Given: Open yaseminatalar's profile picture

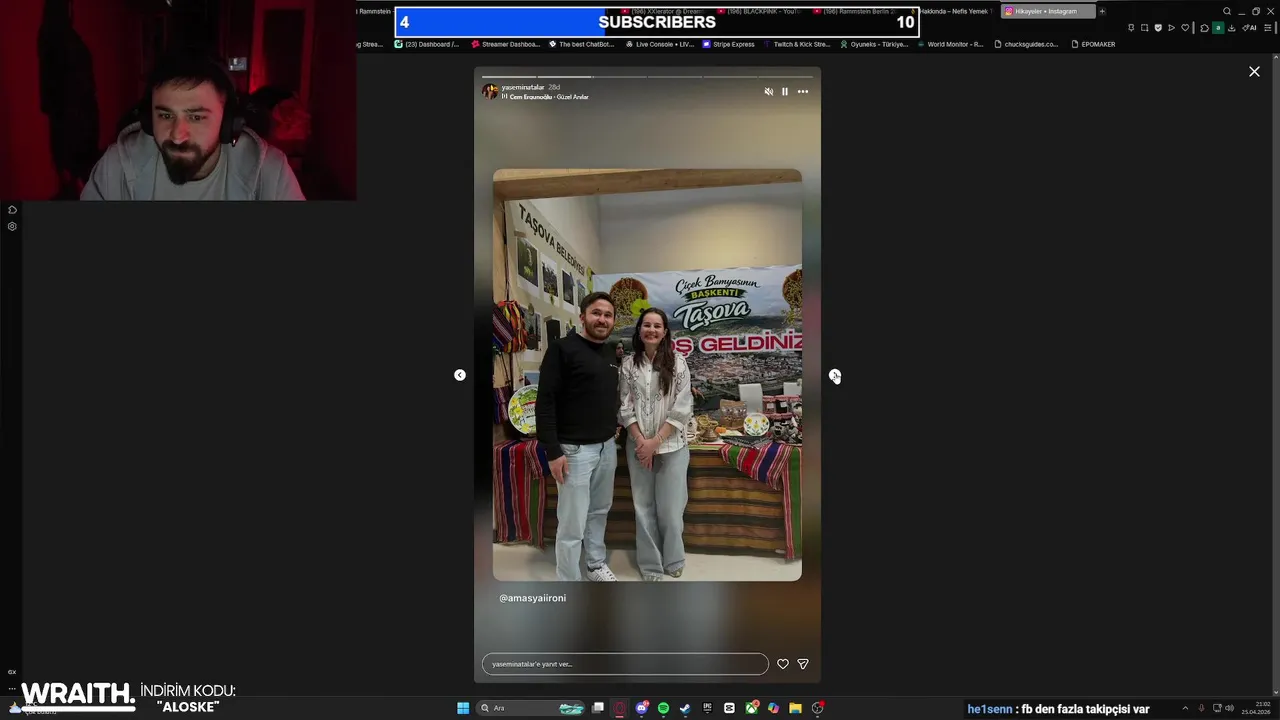Looking at the screenshot, I should 490,91.
